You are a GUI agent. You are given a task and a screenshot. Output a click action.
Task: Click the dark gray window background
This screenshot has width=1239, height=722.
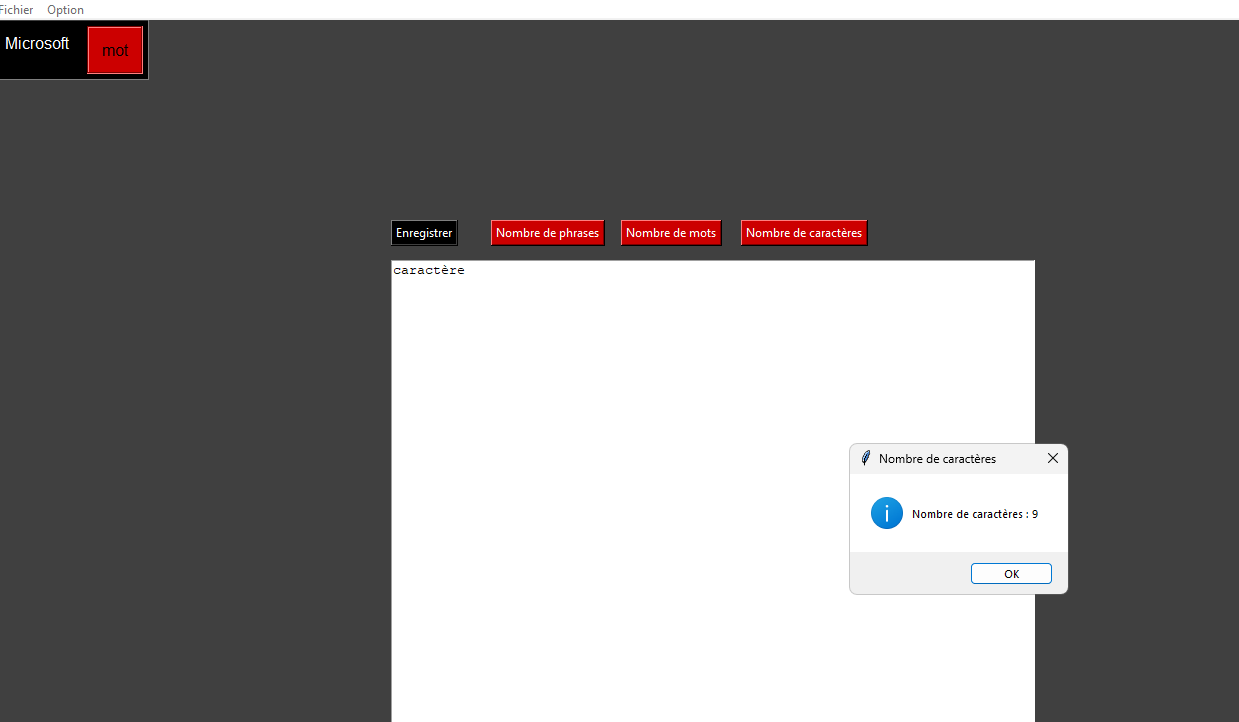coord(200,400)
